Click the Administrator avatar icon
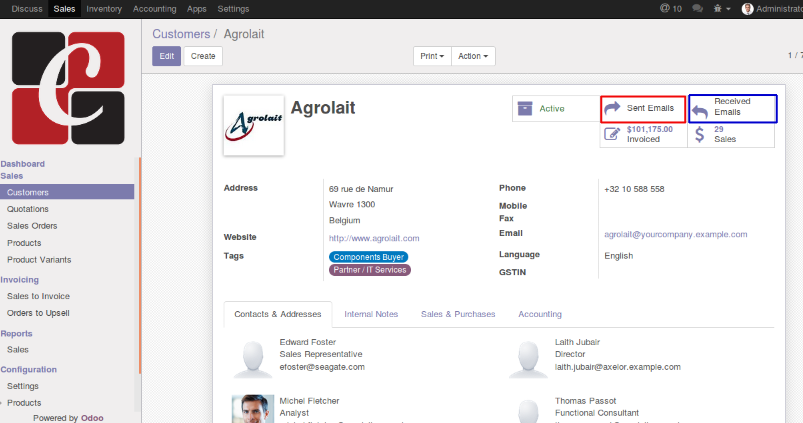The height and width of the screenshot is (423, 803). click(748, 9)
